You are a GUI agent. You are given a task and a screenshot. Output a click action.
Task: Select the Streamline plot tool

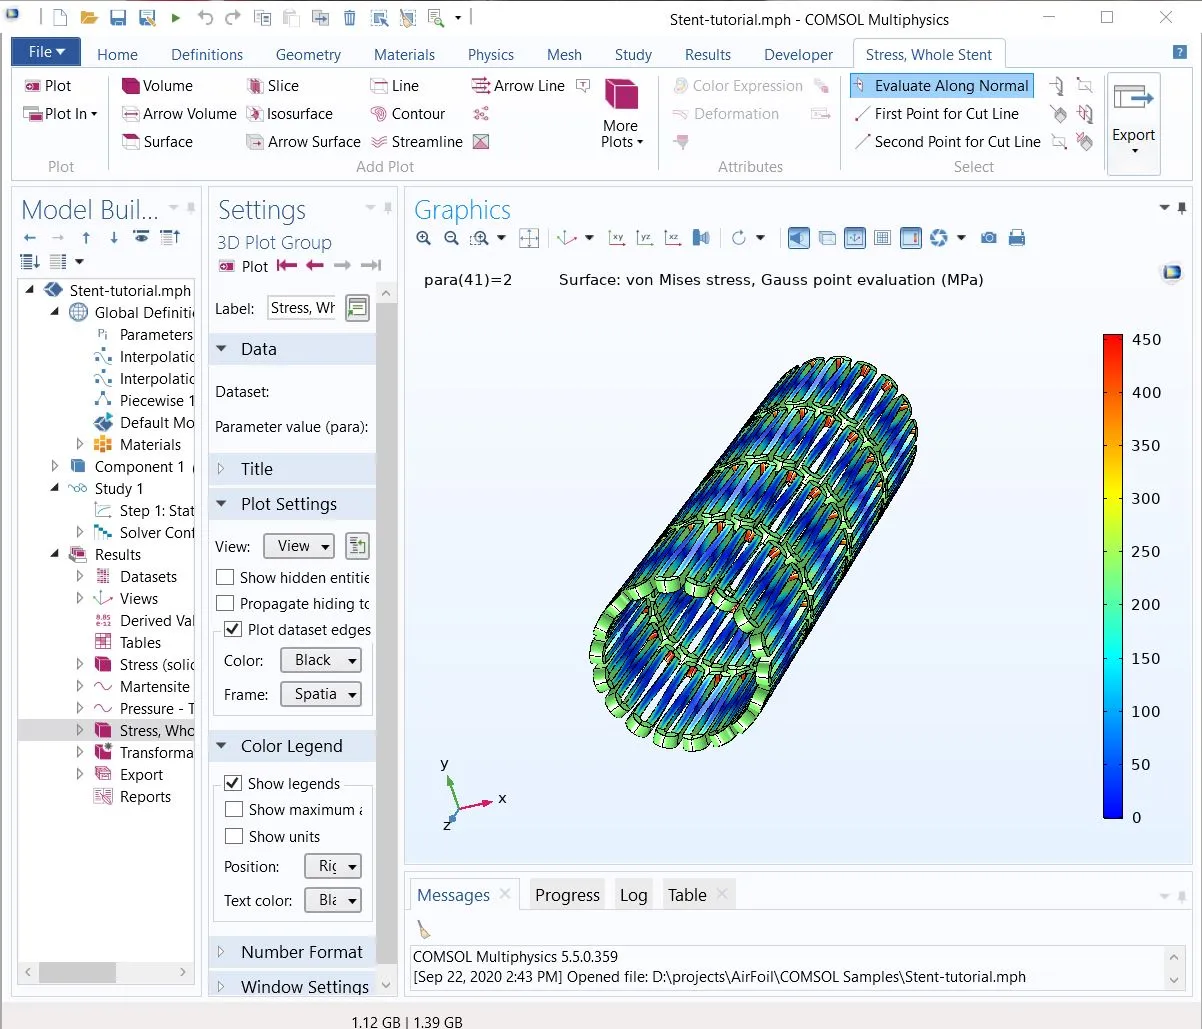coord(379,142)
